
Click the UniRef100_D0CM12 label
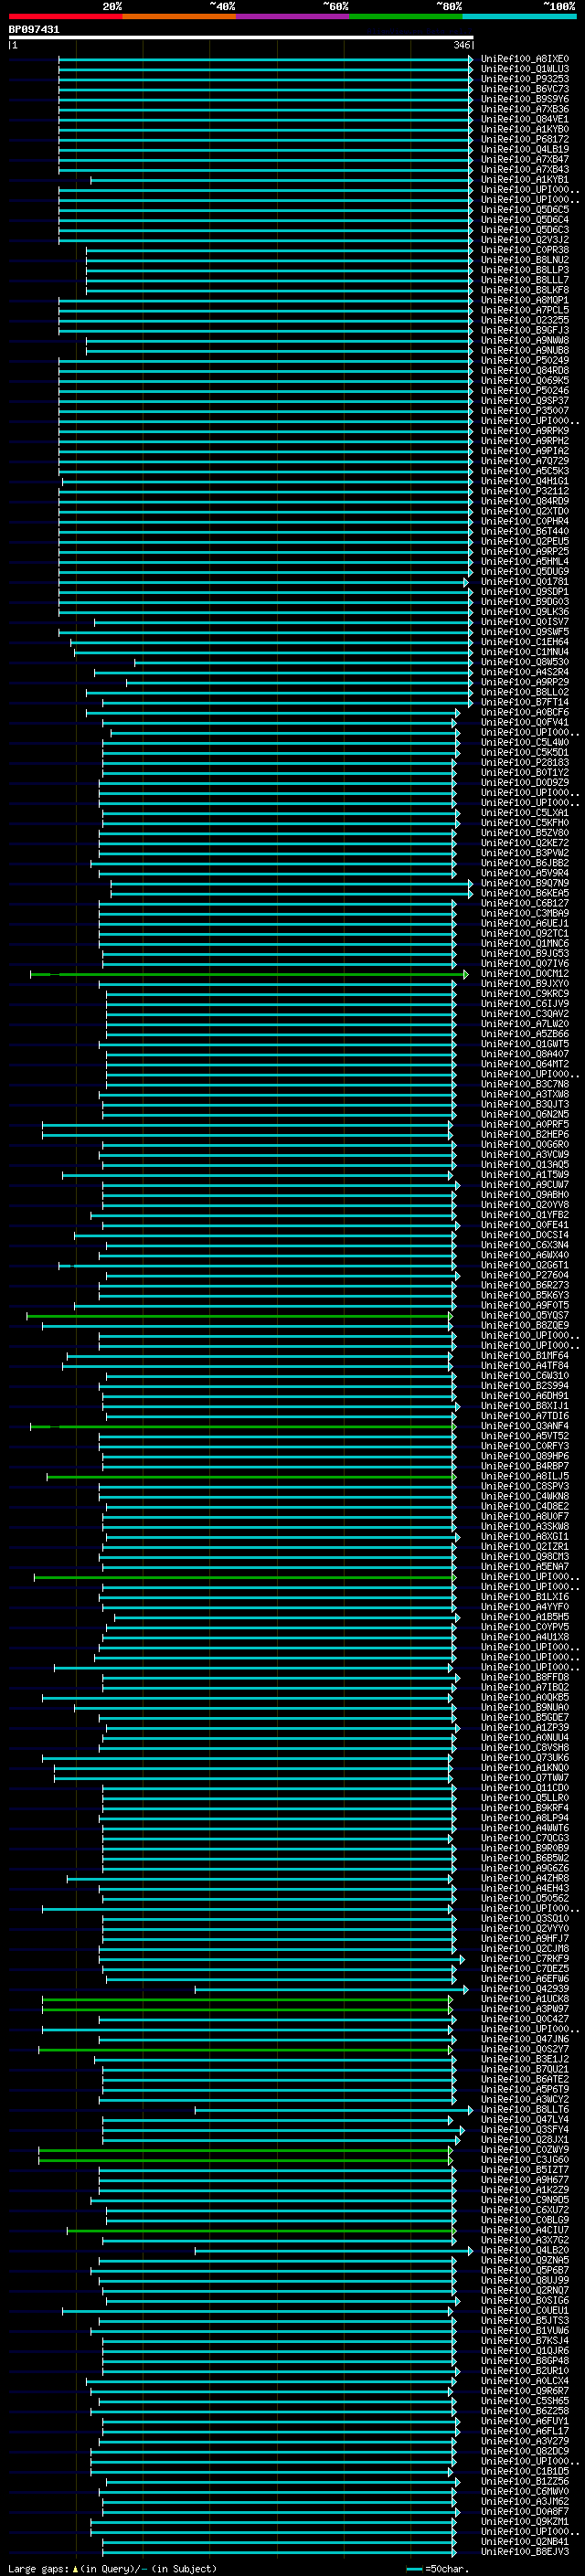pos(524,973)
